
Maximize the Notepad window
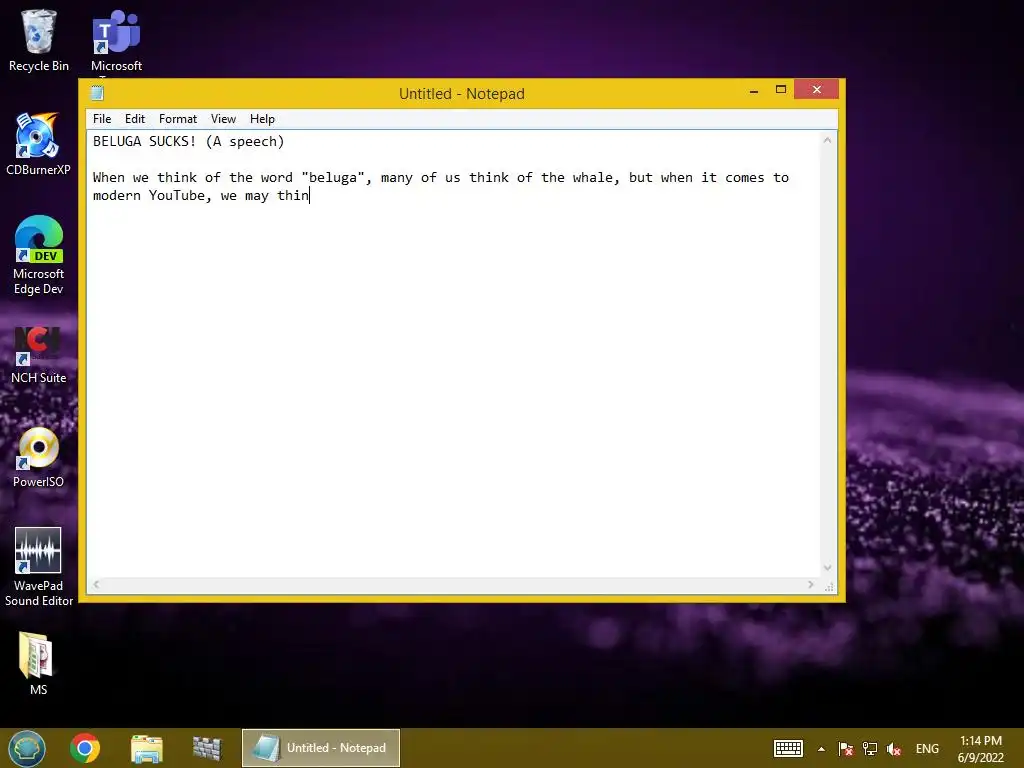(781, 90)
